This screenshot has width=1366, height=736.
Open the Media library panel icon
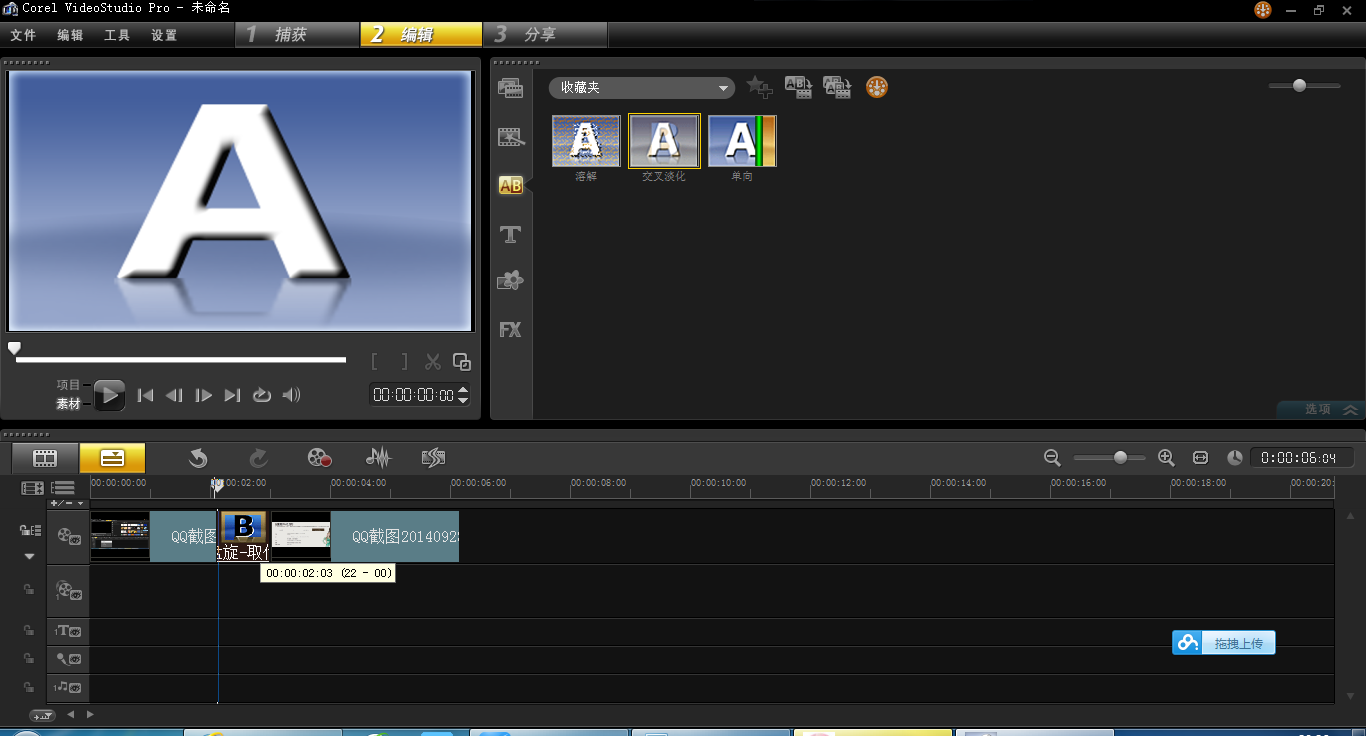(x=511, y=88)
